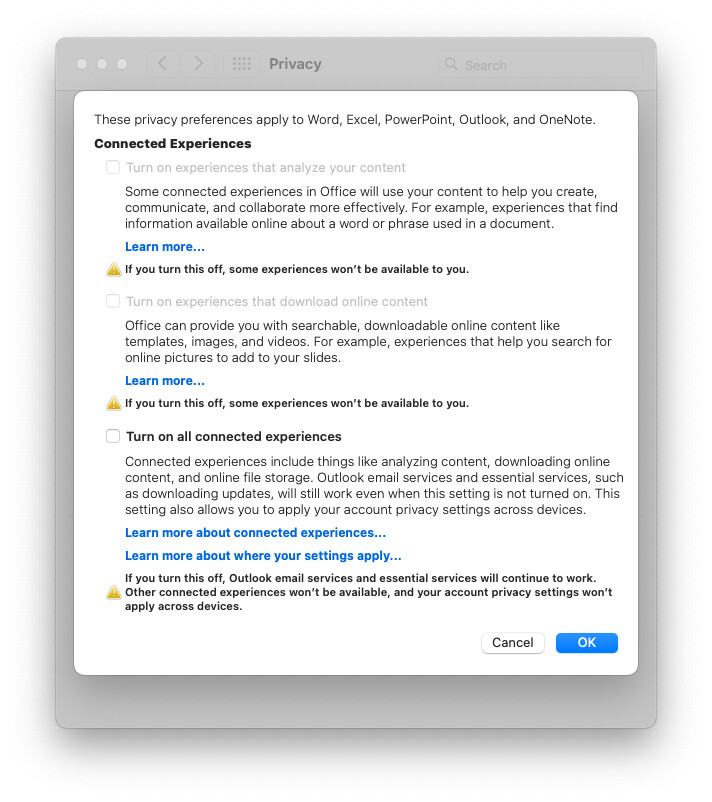The width and height of the screenshot is (712, 802).
Task: Minimize the Privacy window
Action: pyautogui.click(x=102, y=64)
